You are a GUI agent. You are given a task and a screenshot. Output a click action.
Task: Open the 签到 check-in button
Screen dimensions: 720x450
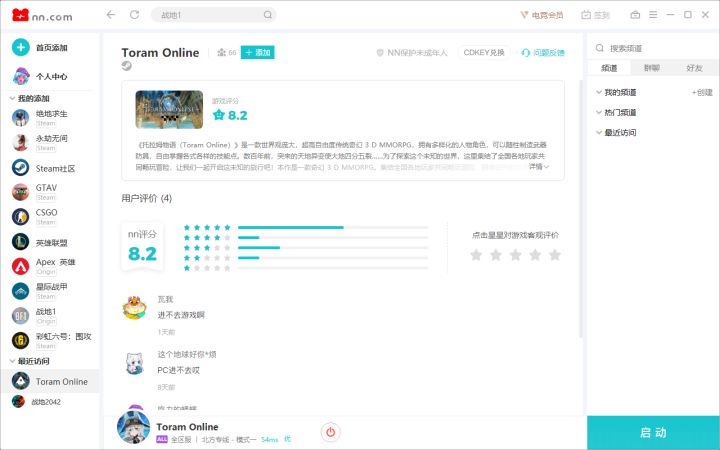click(595, 15)
